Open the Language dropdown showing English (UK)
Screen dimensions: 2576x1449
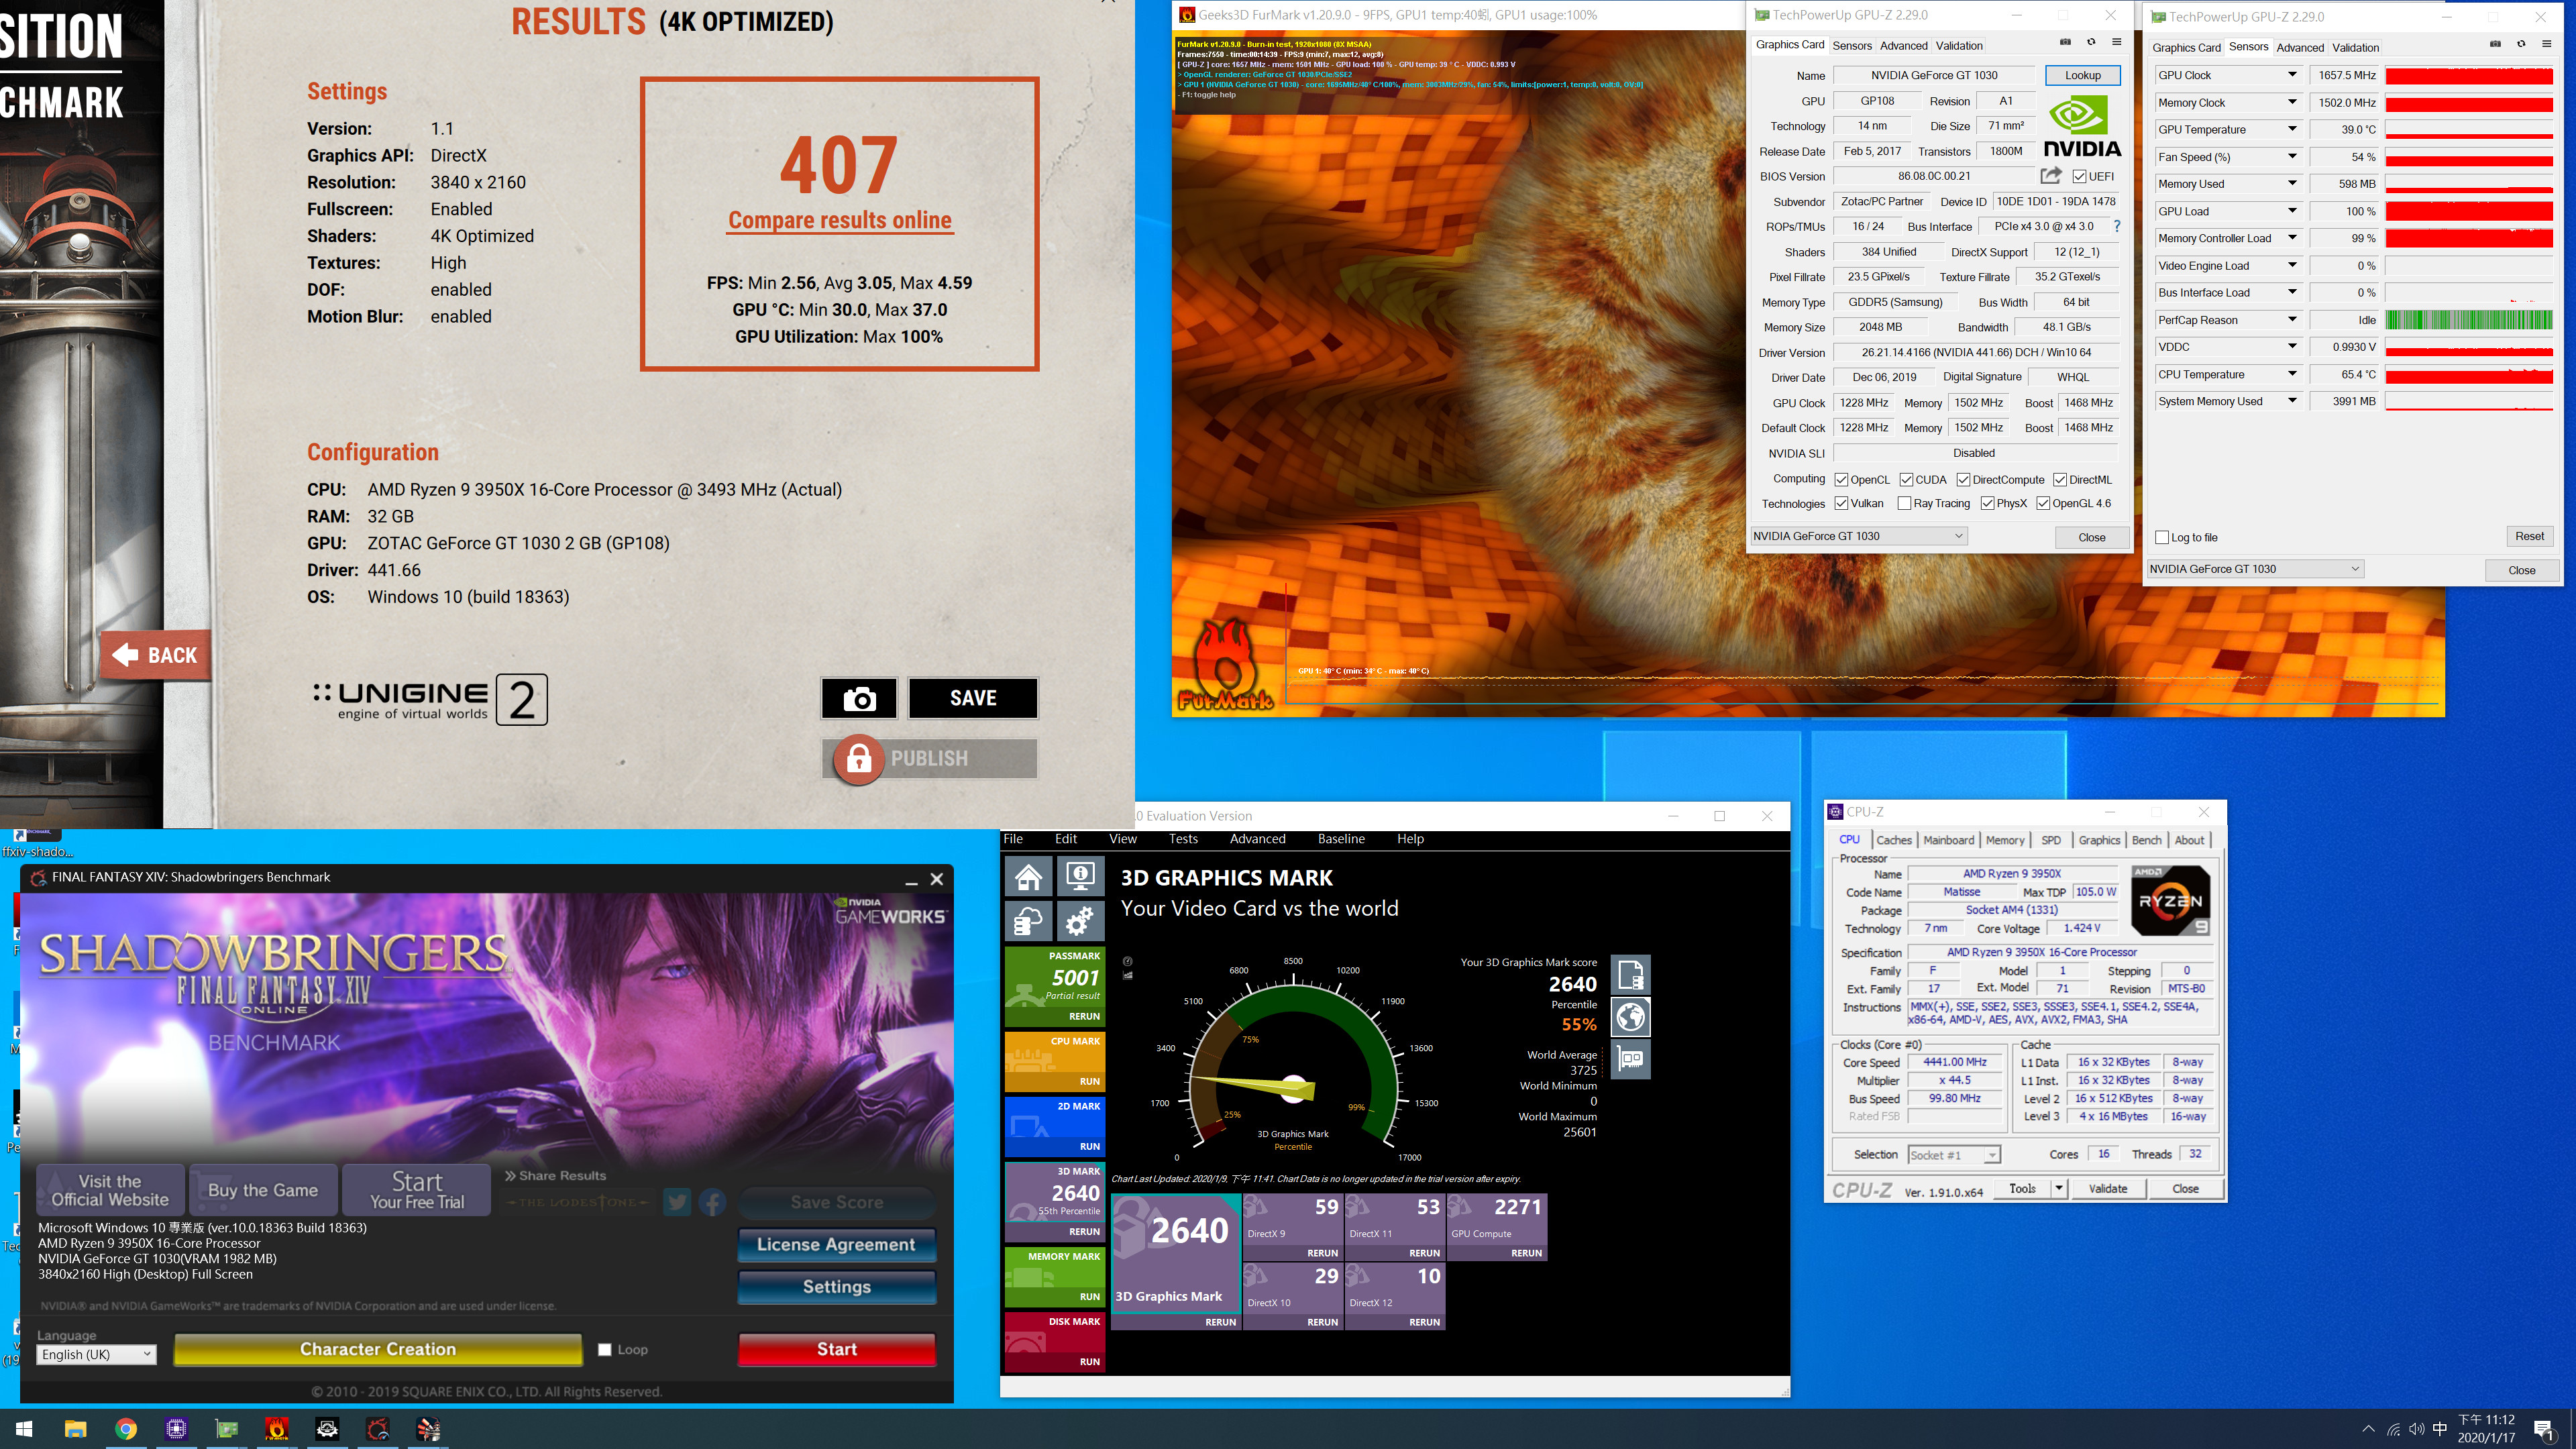(x=96, y=1354)
